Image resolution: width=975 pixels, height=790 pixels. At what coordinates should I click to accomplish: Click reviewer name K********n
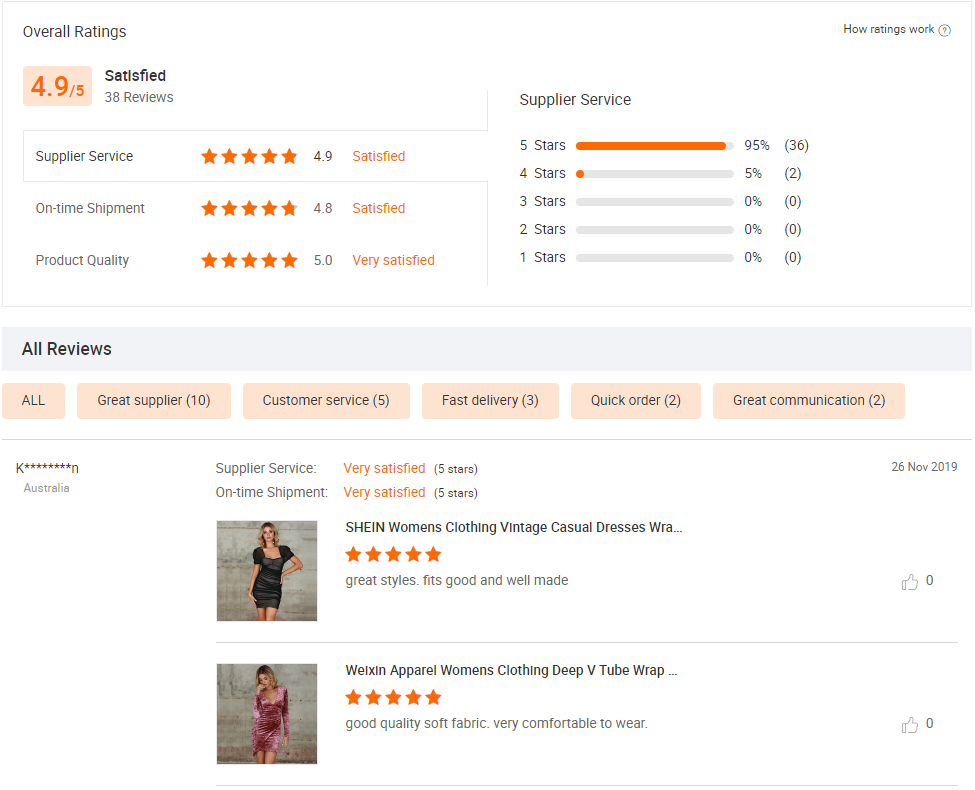click(x=47, y=468)
